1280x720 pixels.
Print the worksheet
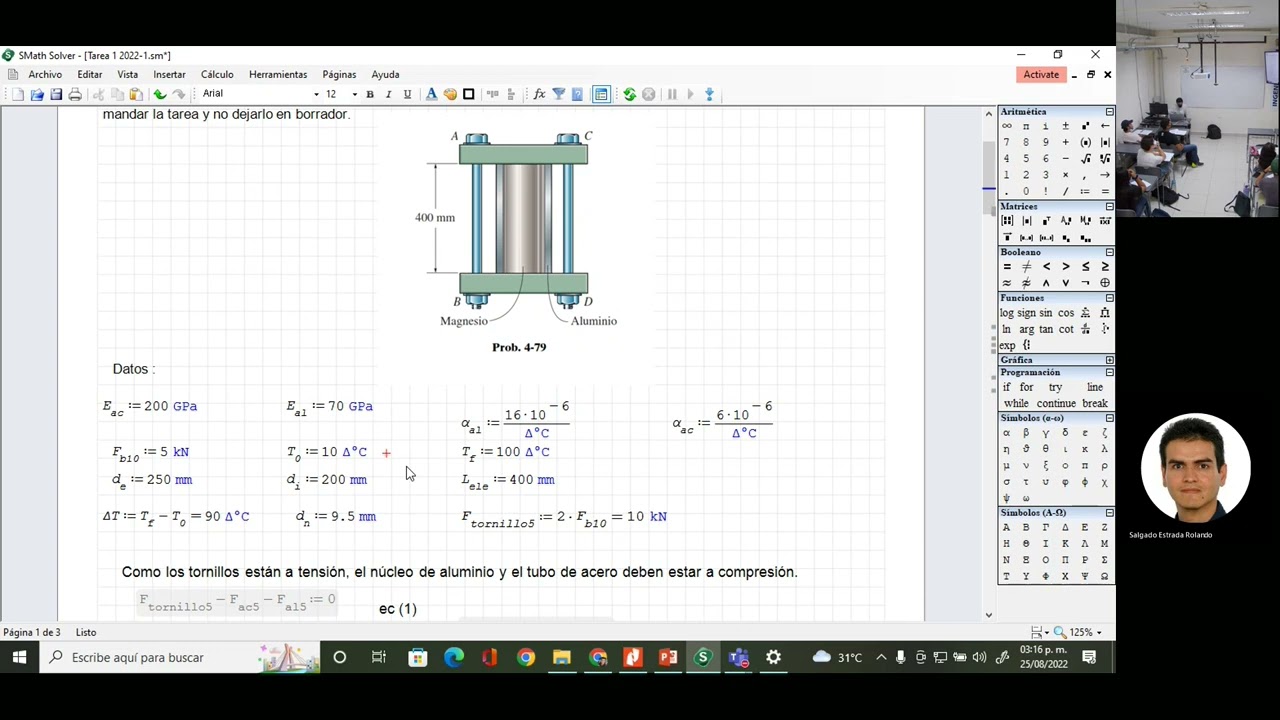[x=75, y=94]
